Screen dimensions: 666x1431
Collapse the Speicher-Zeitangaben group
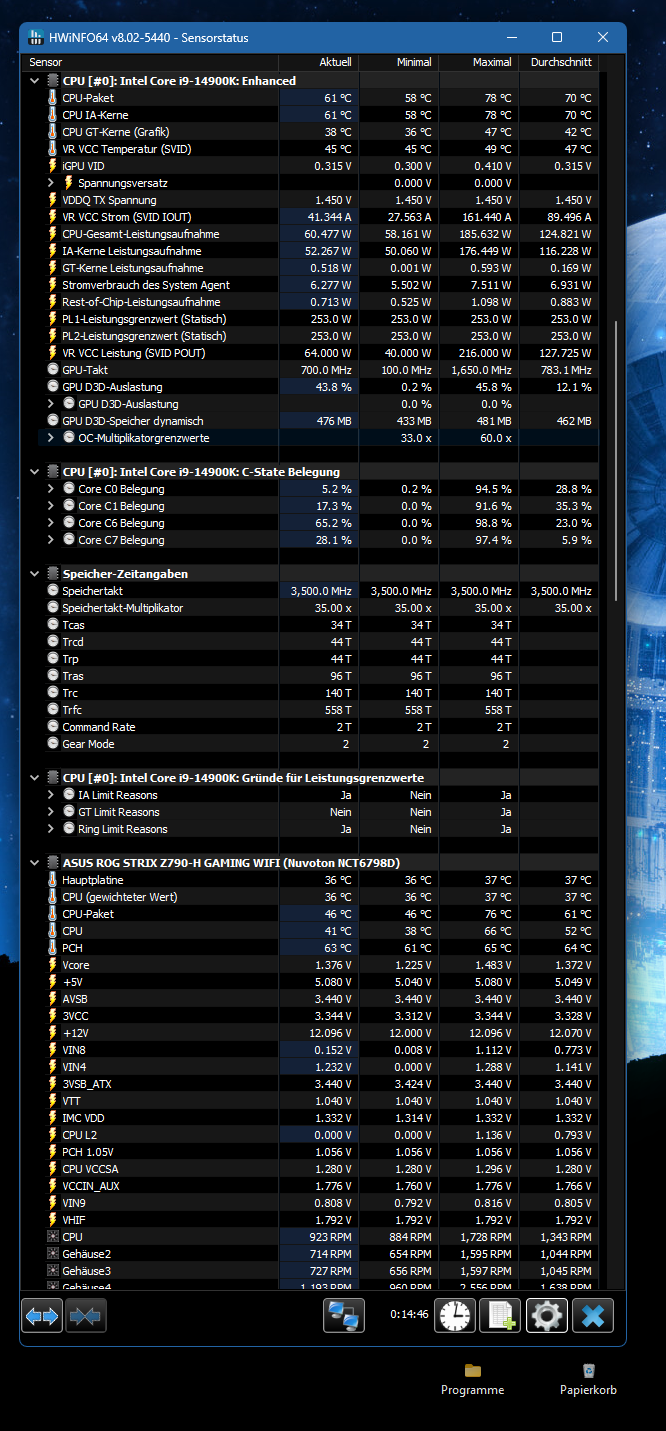[36, 574]
